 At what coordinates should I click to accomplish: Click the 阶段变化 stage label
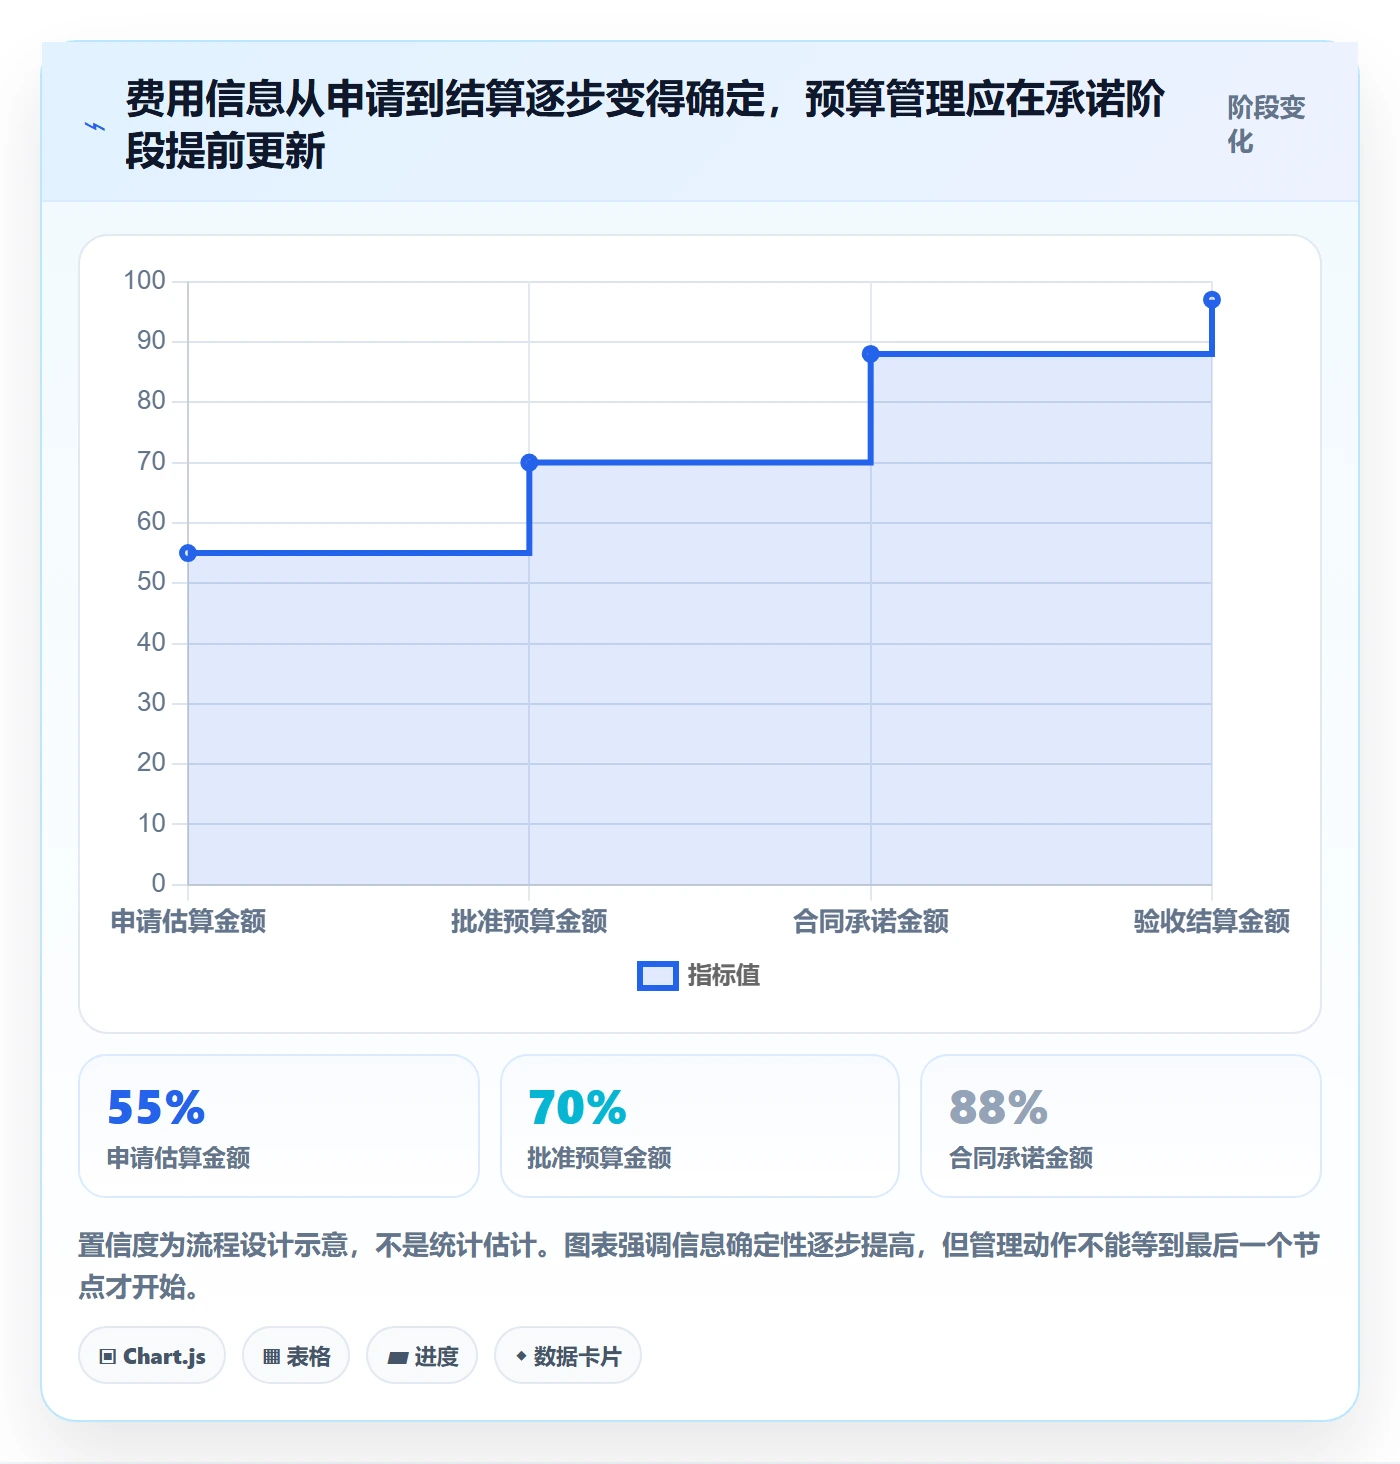tap(1267, 124)
